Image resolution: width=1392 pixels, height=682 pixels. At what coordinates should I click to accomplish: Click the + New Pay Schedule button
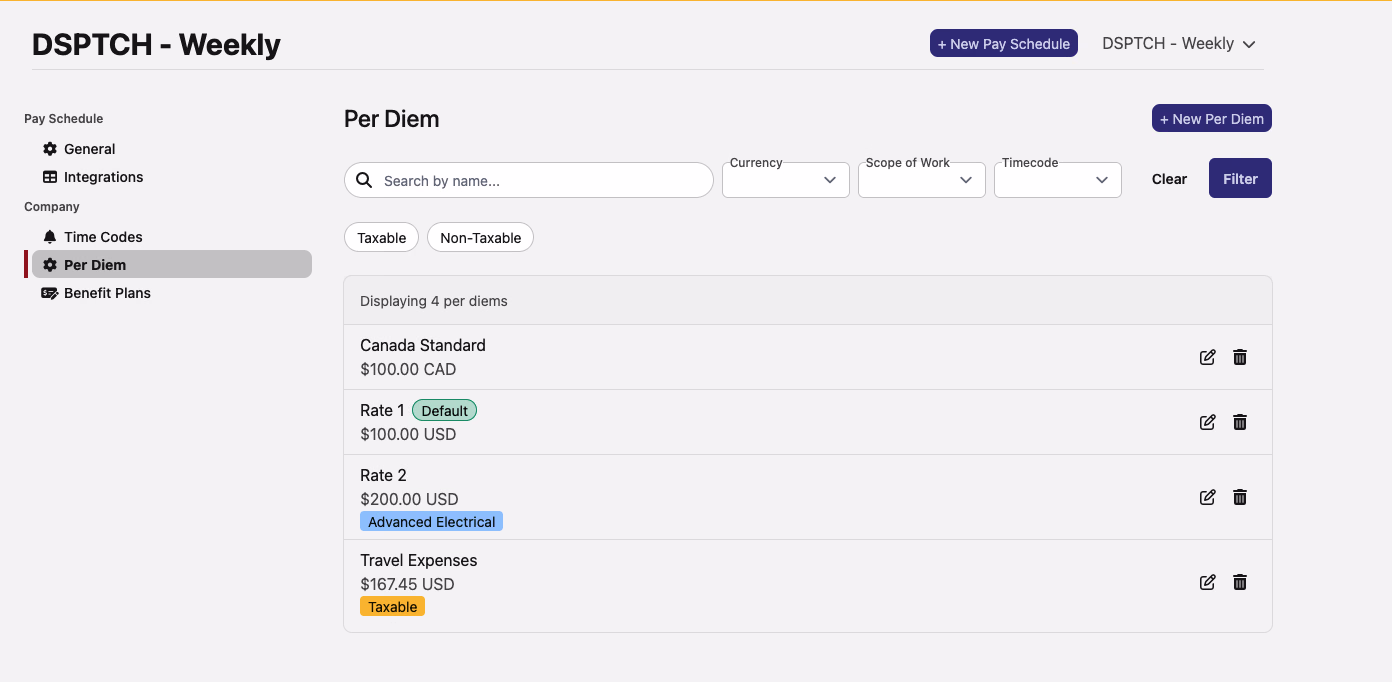coord(1004,43)
